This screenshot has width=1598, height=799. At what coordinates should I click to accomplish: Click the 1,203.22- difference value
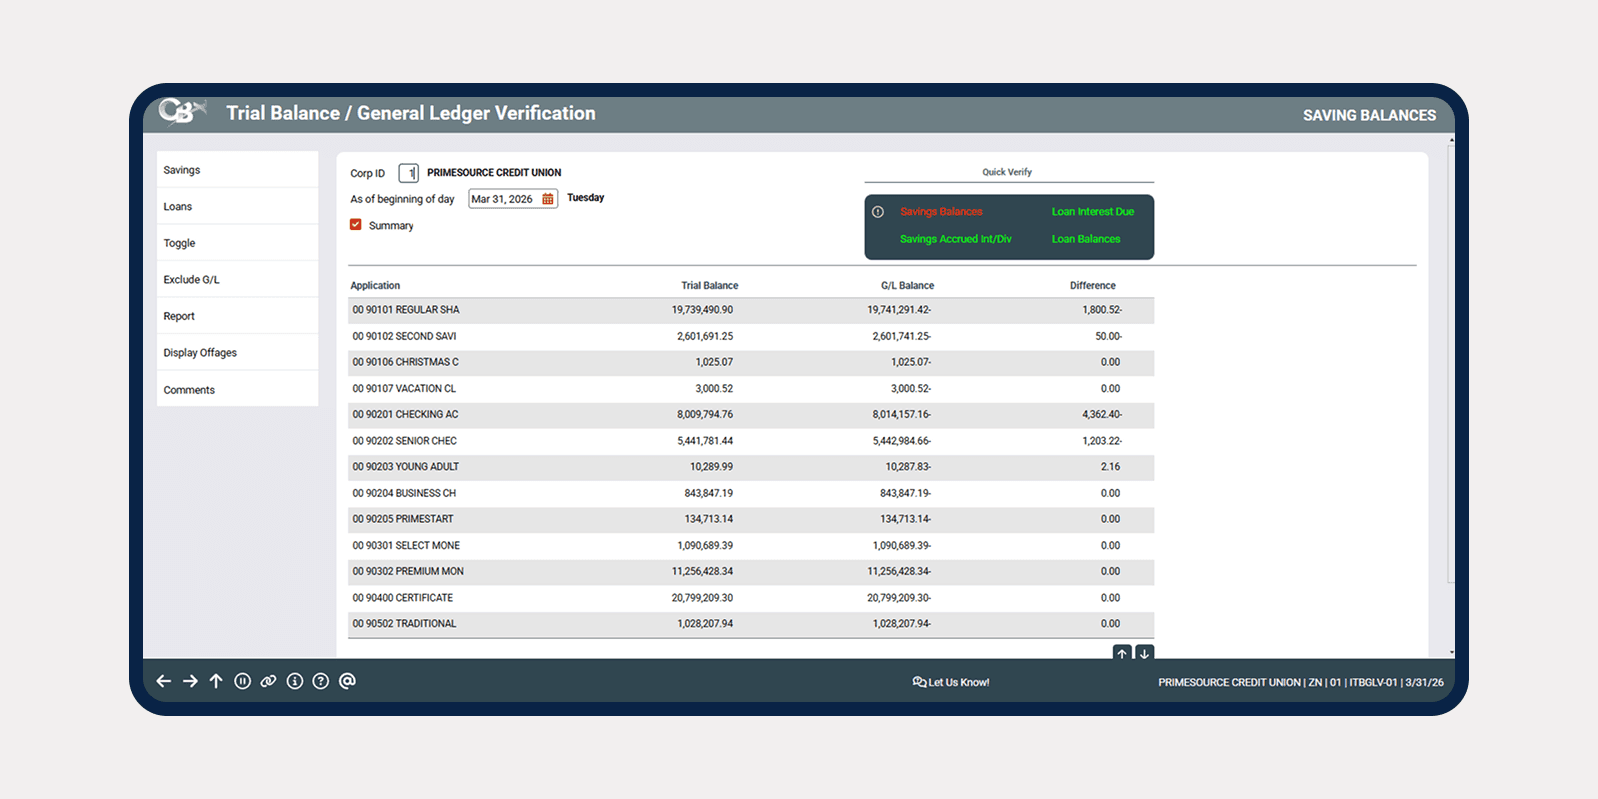(1102, 441)
